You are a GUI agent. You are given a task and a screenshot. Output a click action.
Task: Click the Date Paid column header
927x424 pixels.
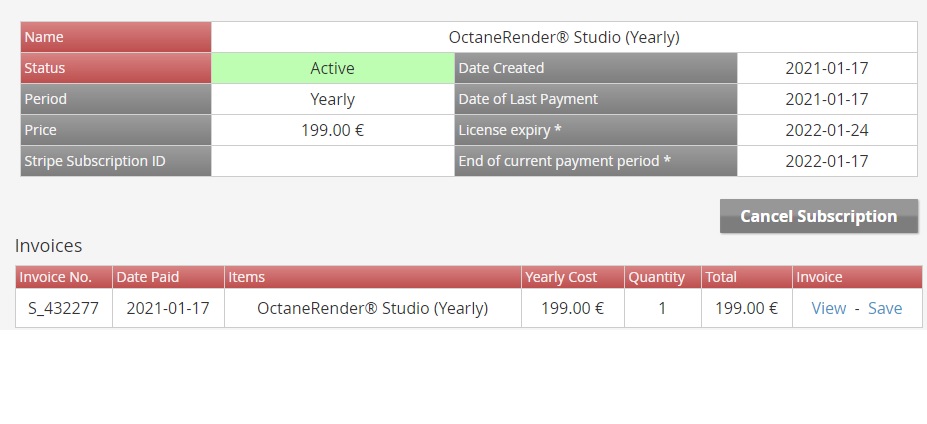tap(168, 277)
